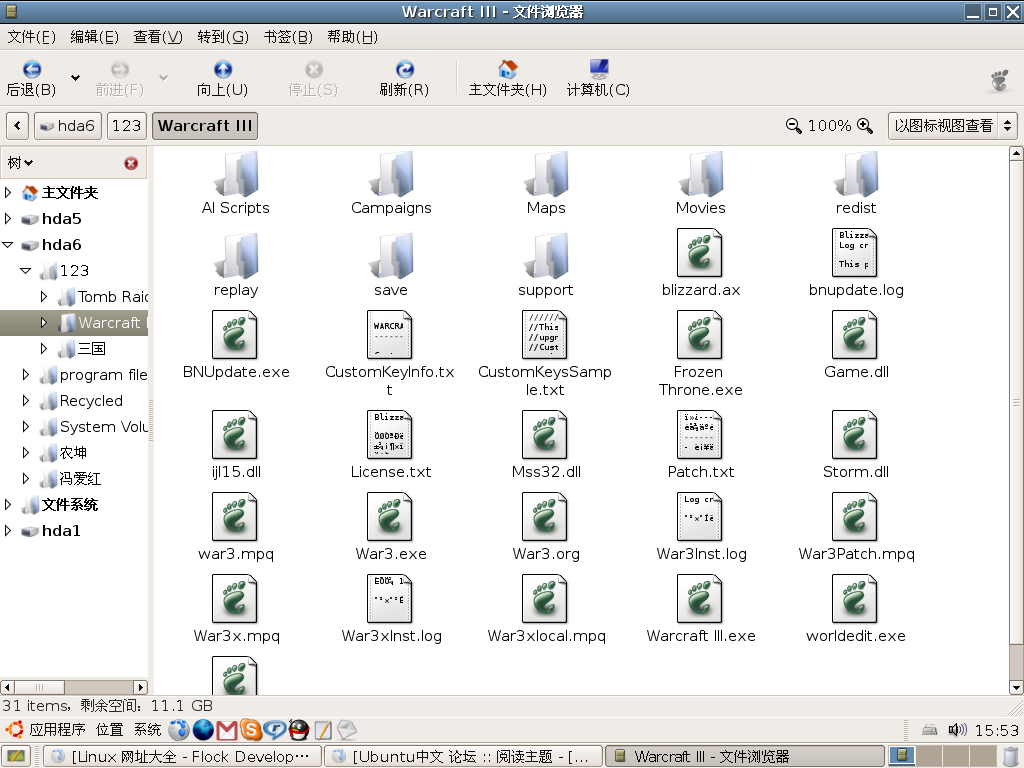Select the Maps folder icon

[546, 174]
